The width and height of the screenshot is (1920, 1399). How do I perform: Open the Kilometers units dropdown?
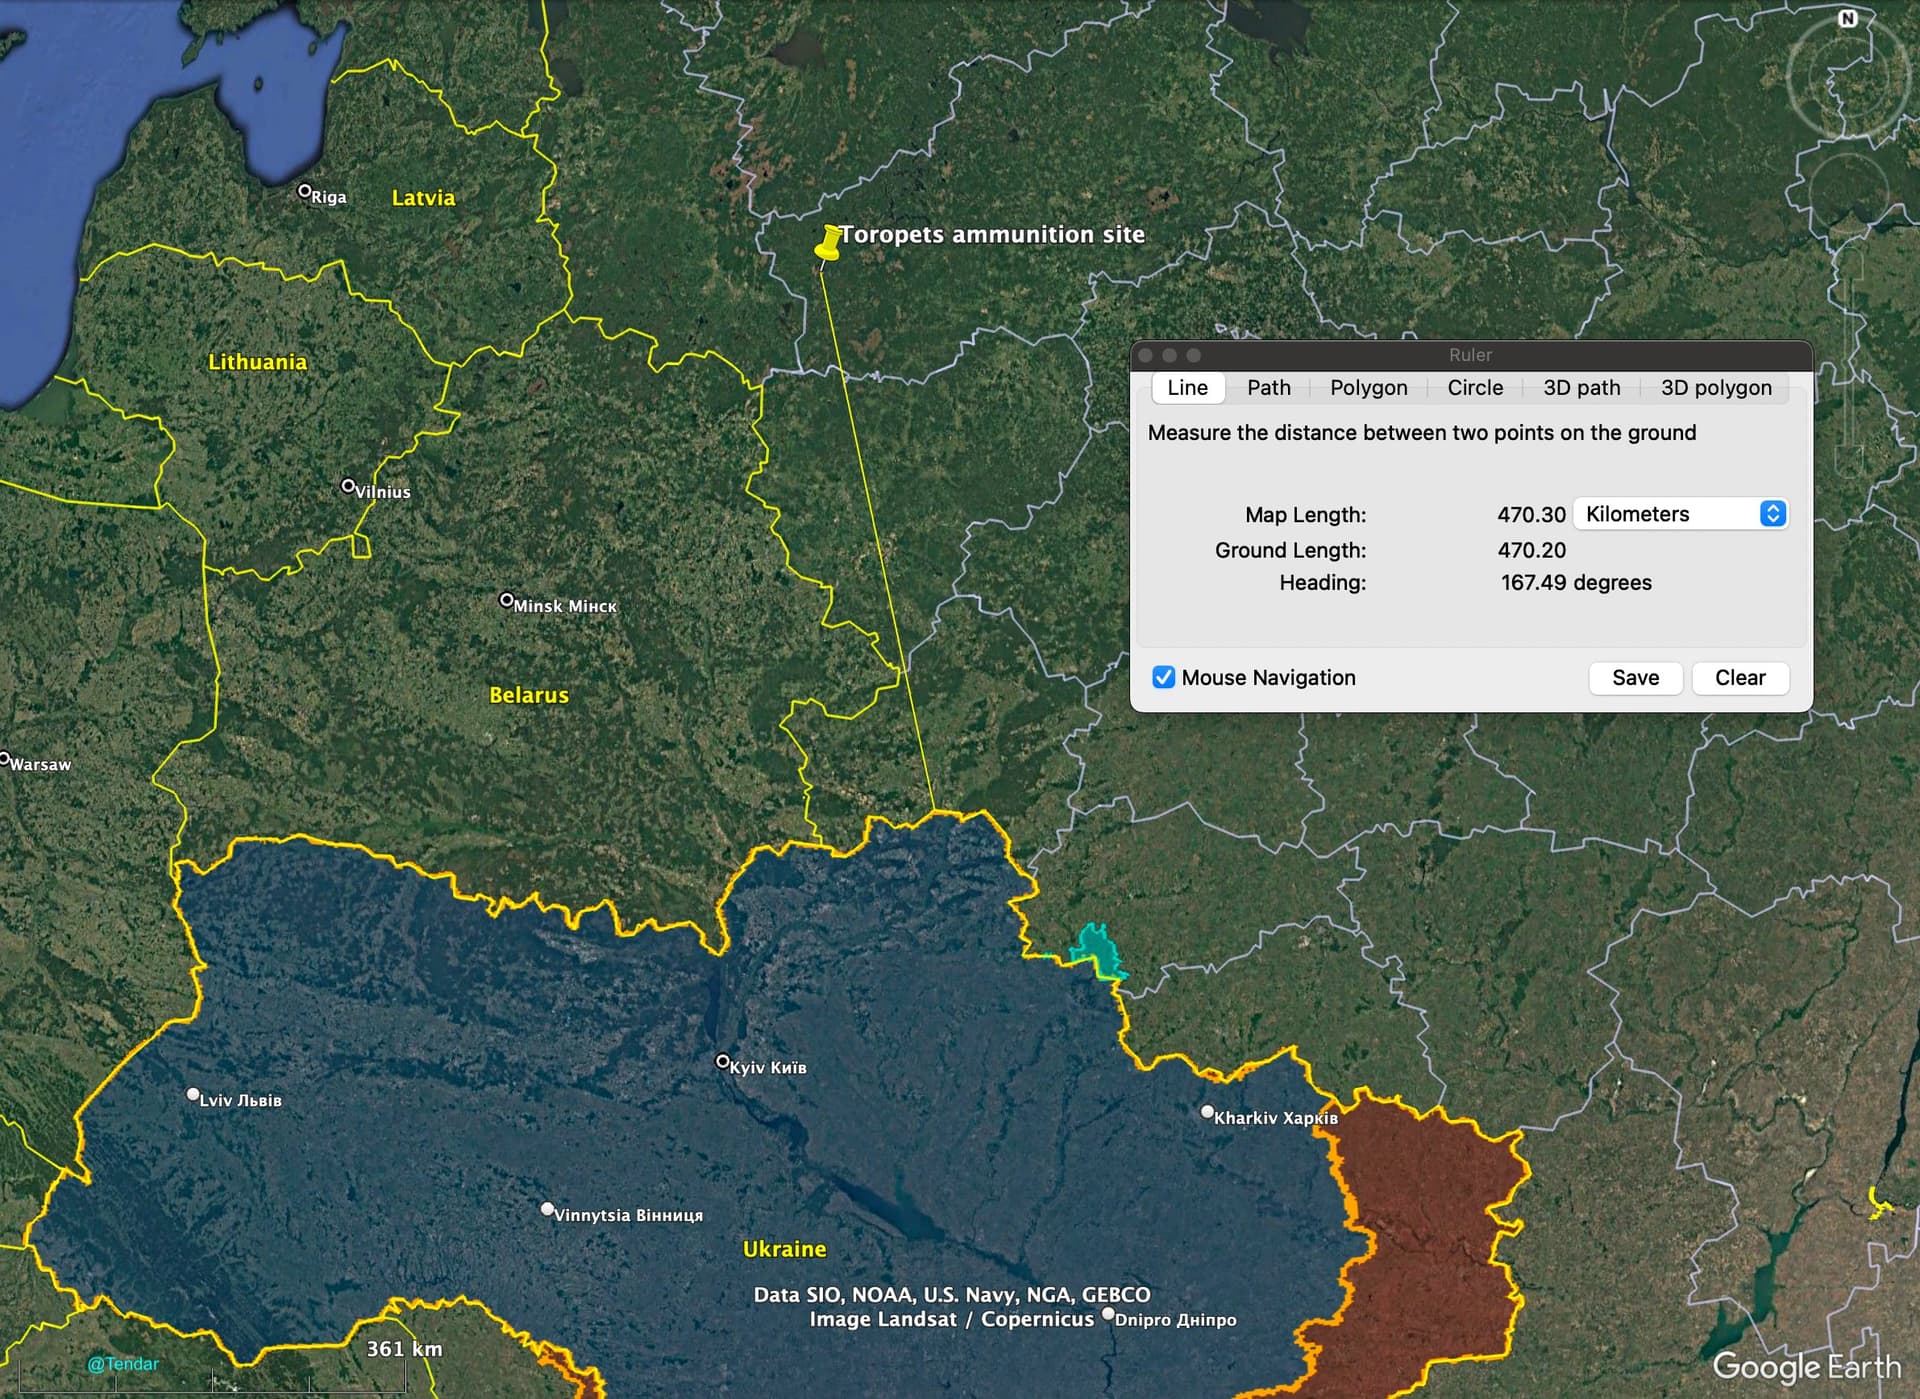[1680, 514]
